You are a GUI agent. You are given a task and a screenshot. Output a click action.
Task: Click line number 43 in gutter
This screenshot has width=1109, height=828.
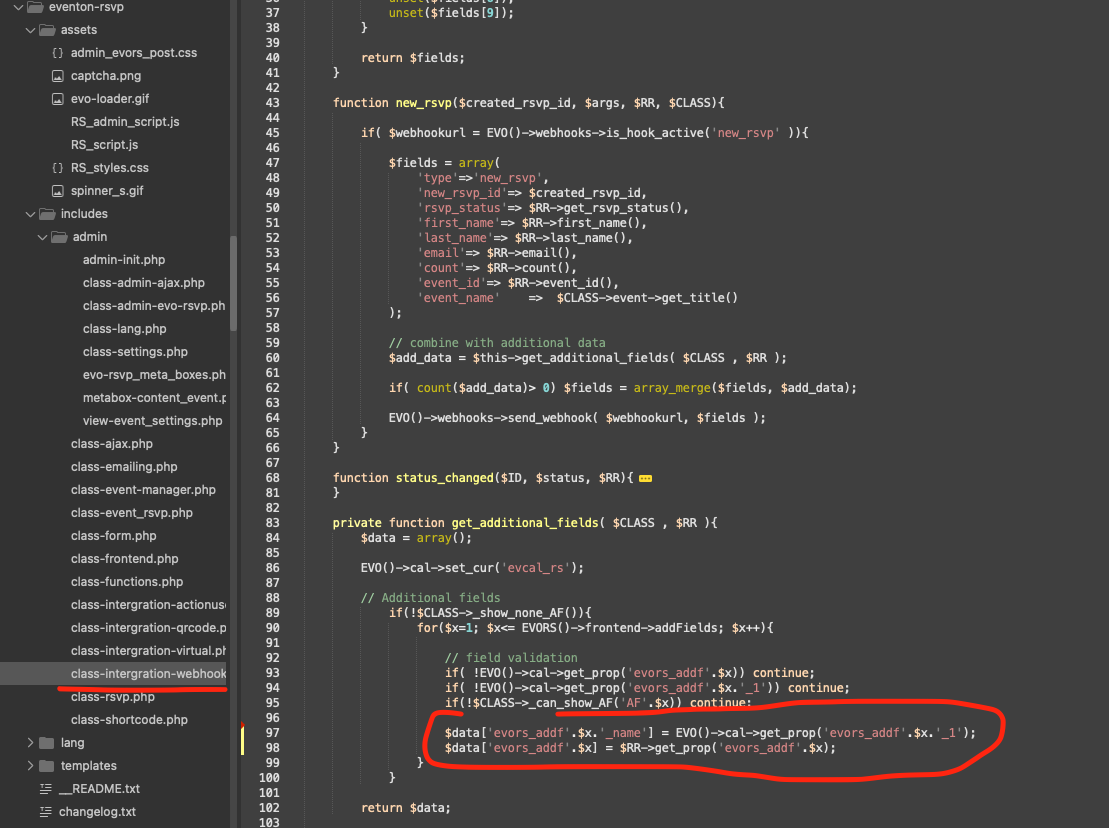[x=272, y=103]
